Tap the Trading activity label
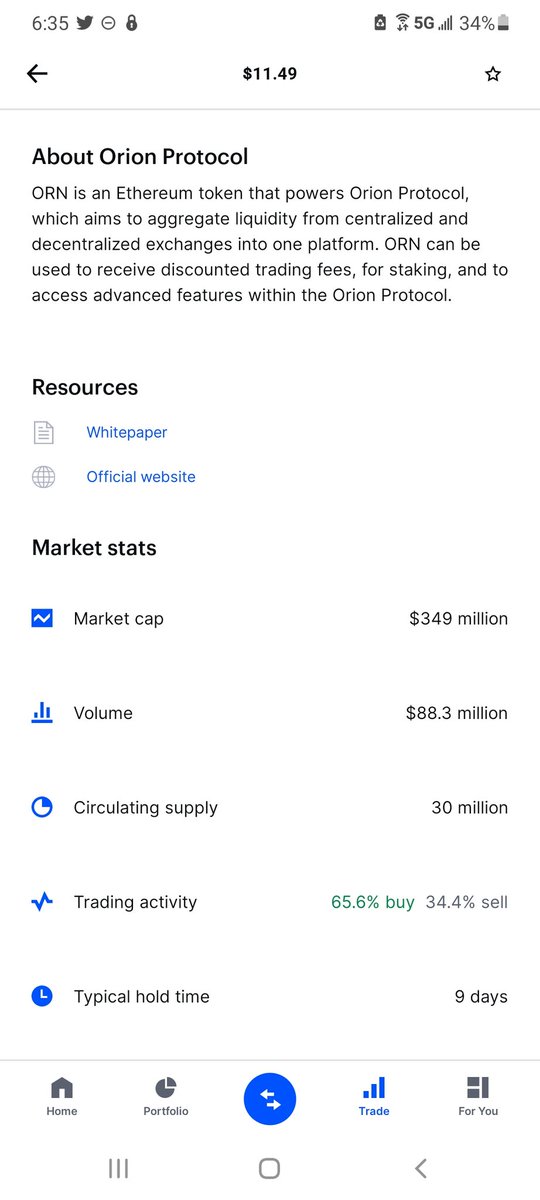 click(x=135, y=902)
